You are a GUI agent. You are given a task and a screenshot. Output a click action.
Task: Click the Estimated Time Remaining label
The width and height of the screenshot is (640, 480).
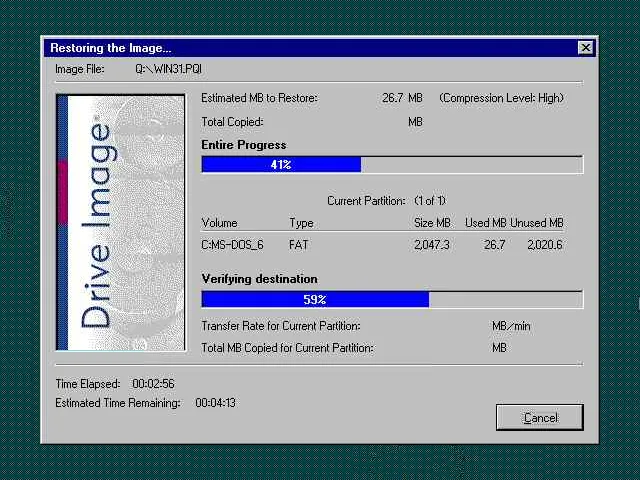118,403
